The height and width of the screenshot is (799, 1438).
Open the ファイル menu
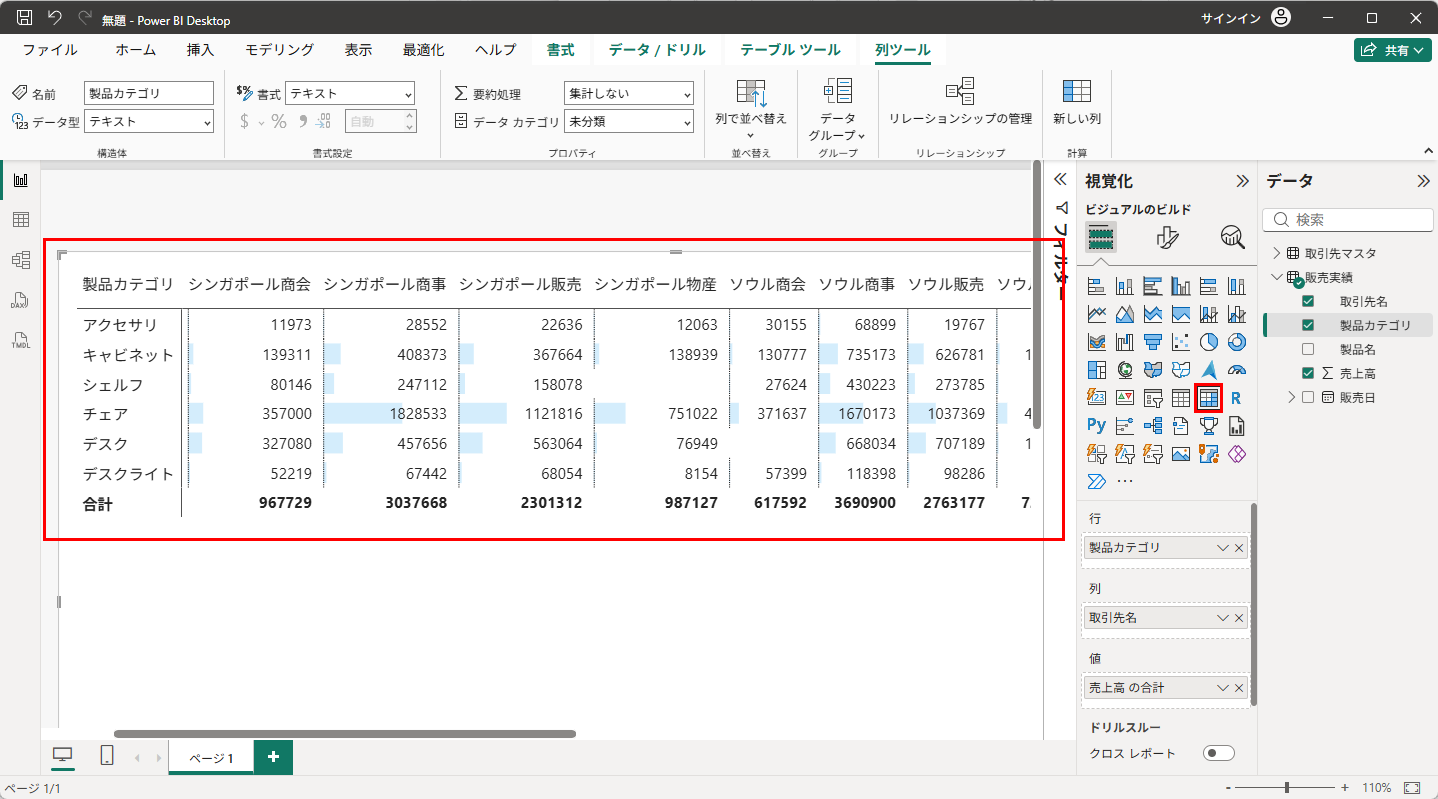tap(50, 50)
